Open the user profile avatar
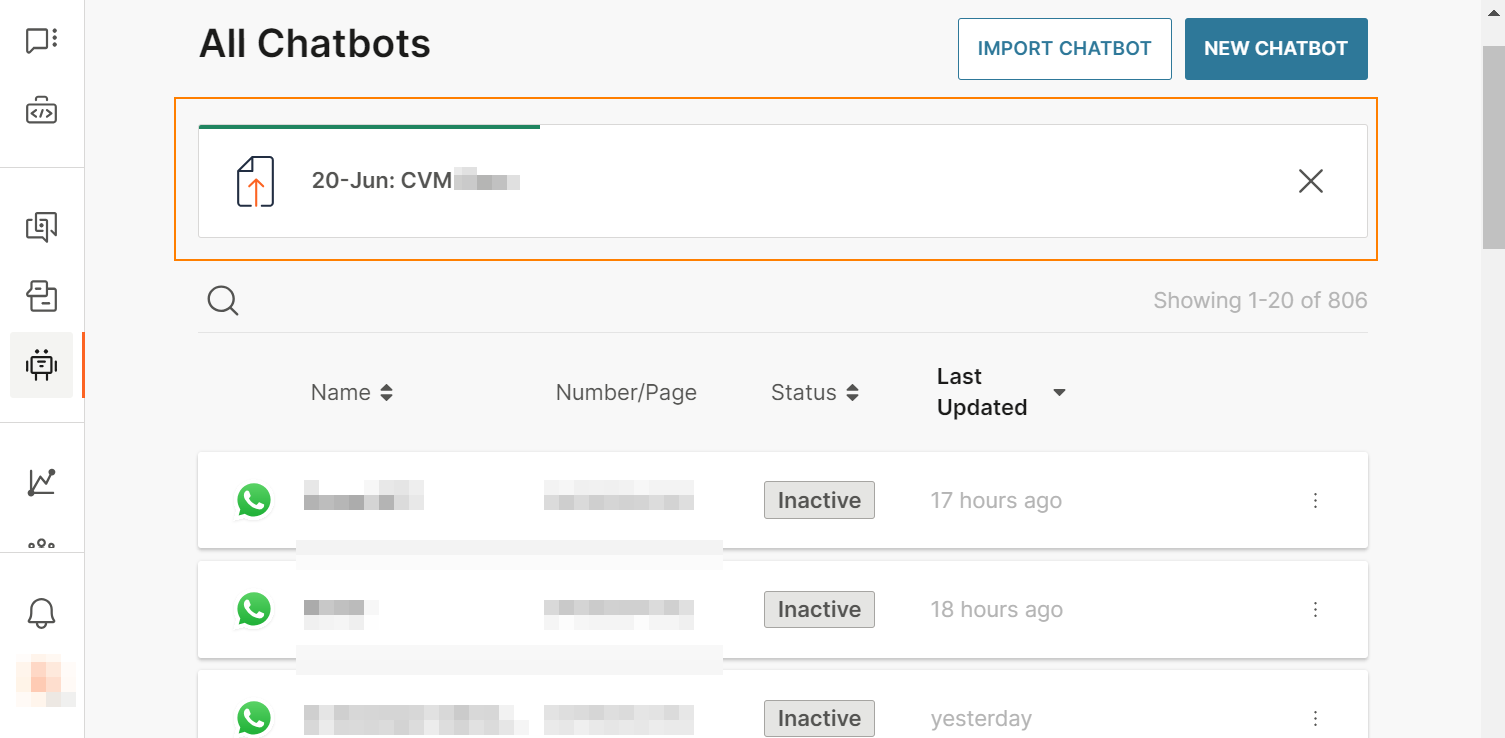1505x738 pixels. click(45, 681)
